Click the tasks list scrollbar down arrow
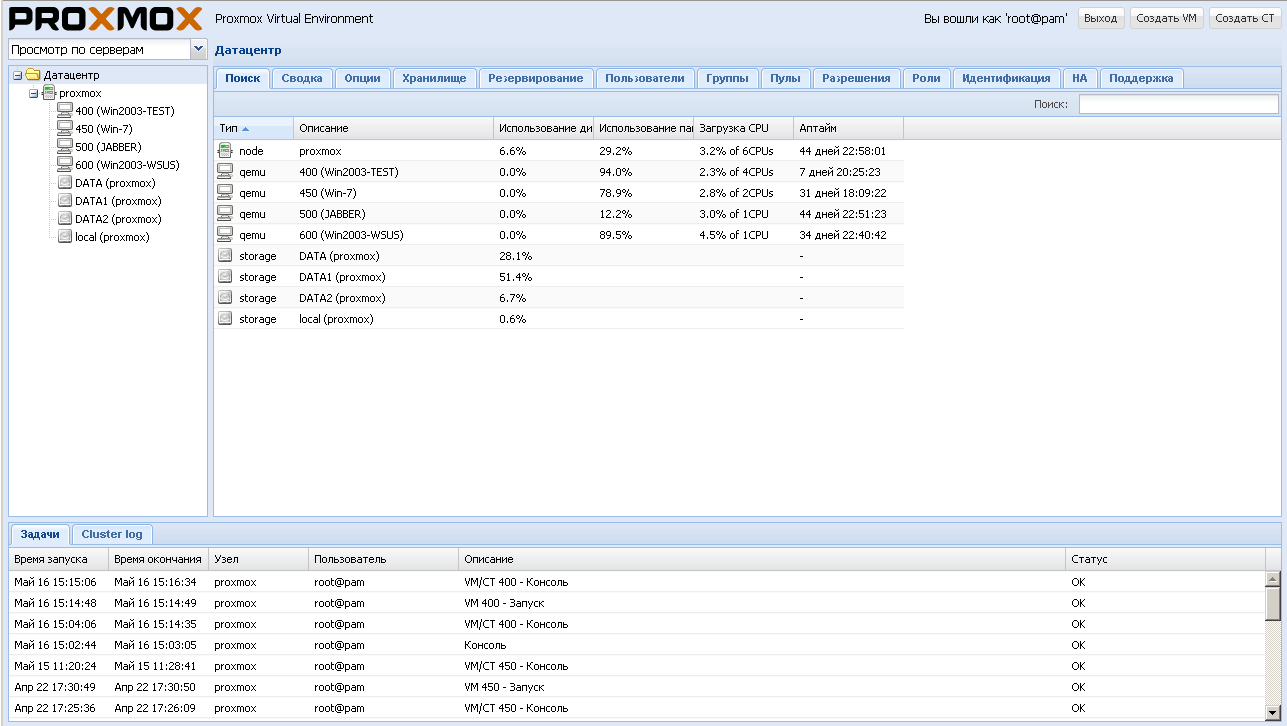 1273,714
